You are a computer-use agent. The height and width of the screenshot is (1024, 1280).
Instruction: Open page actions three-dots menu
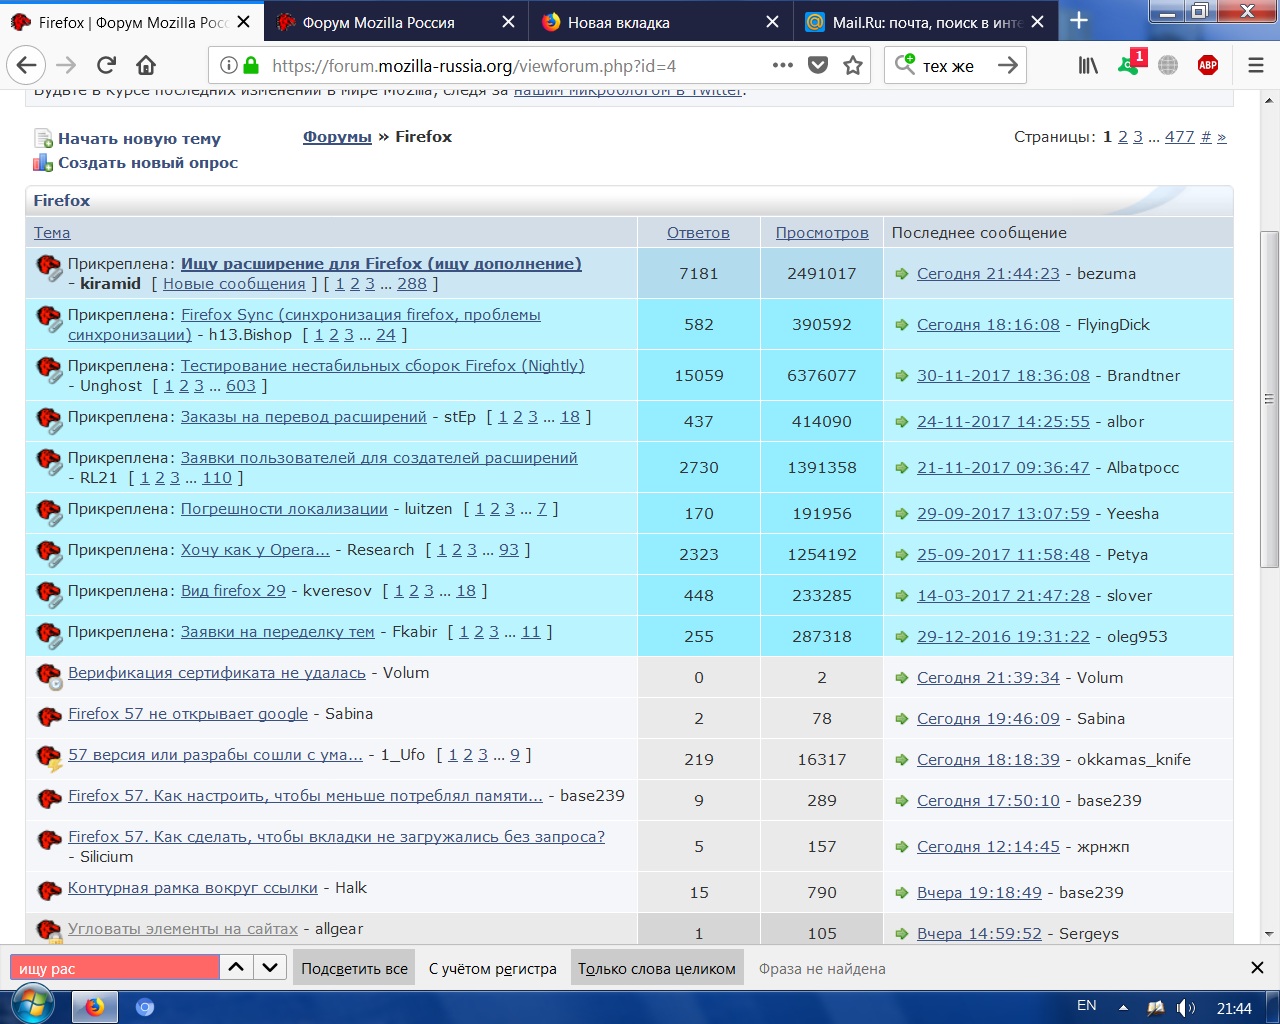[x=783, y=65]
